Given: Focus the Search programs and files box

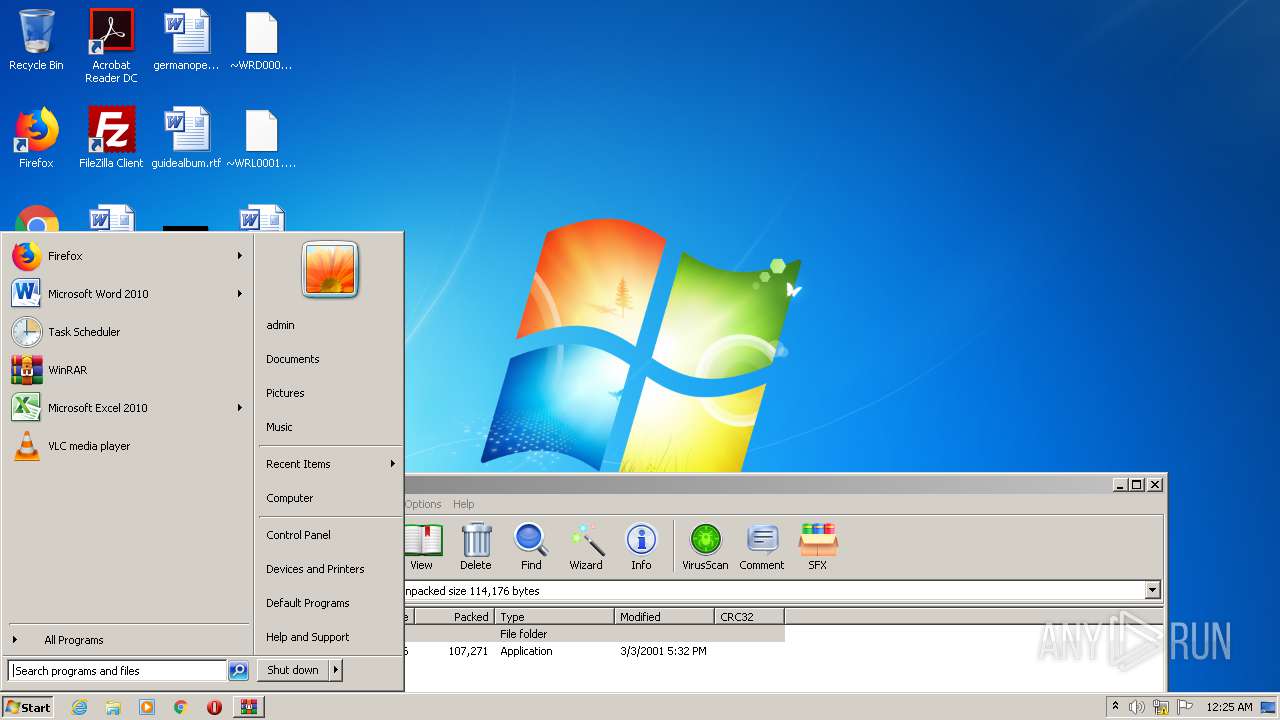Looking at the screenshot, I should click(x=117, y=671).
